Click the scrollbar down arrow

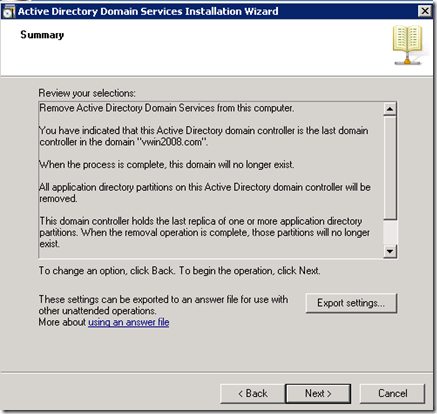point(390,251)
